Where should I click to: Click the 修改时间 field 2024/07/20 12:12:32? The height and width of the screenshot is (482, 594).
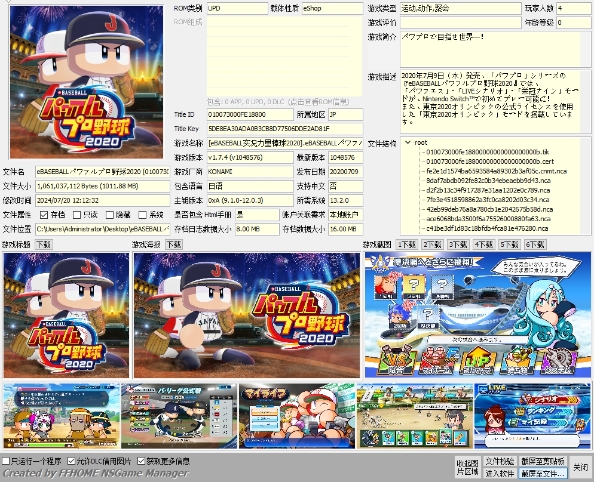pyautogui.click(x=103, y=200)
